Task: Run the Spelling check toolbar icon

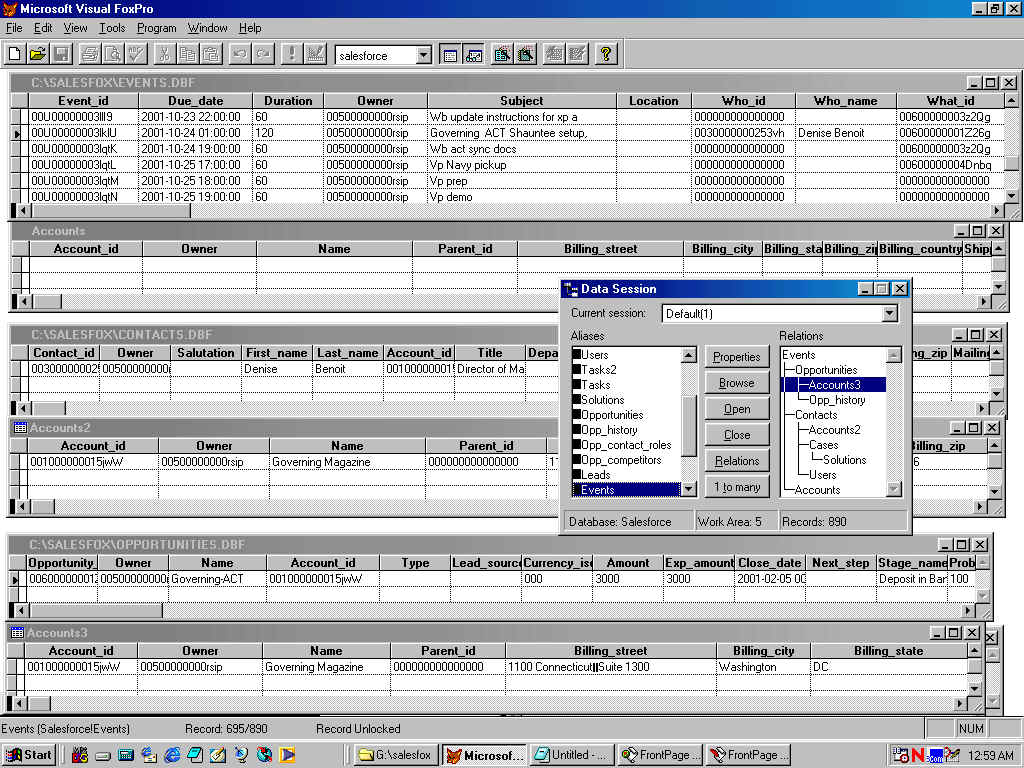Action: pos(136,55)
